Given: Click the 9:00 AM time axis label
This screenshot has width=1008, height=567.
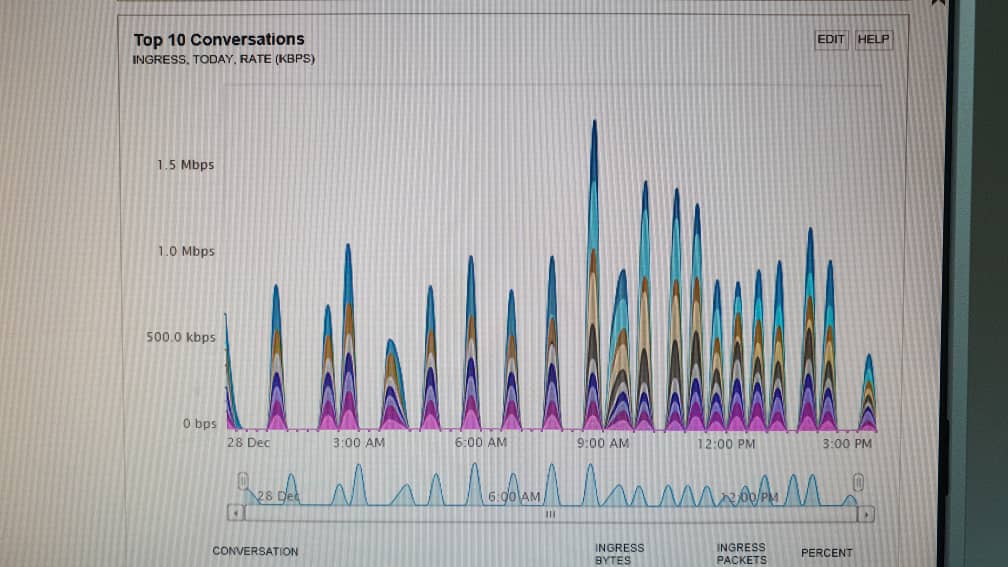Looking at the screenshot, I should coord(603,444).
